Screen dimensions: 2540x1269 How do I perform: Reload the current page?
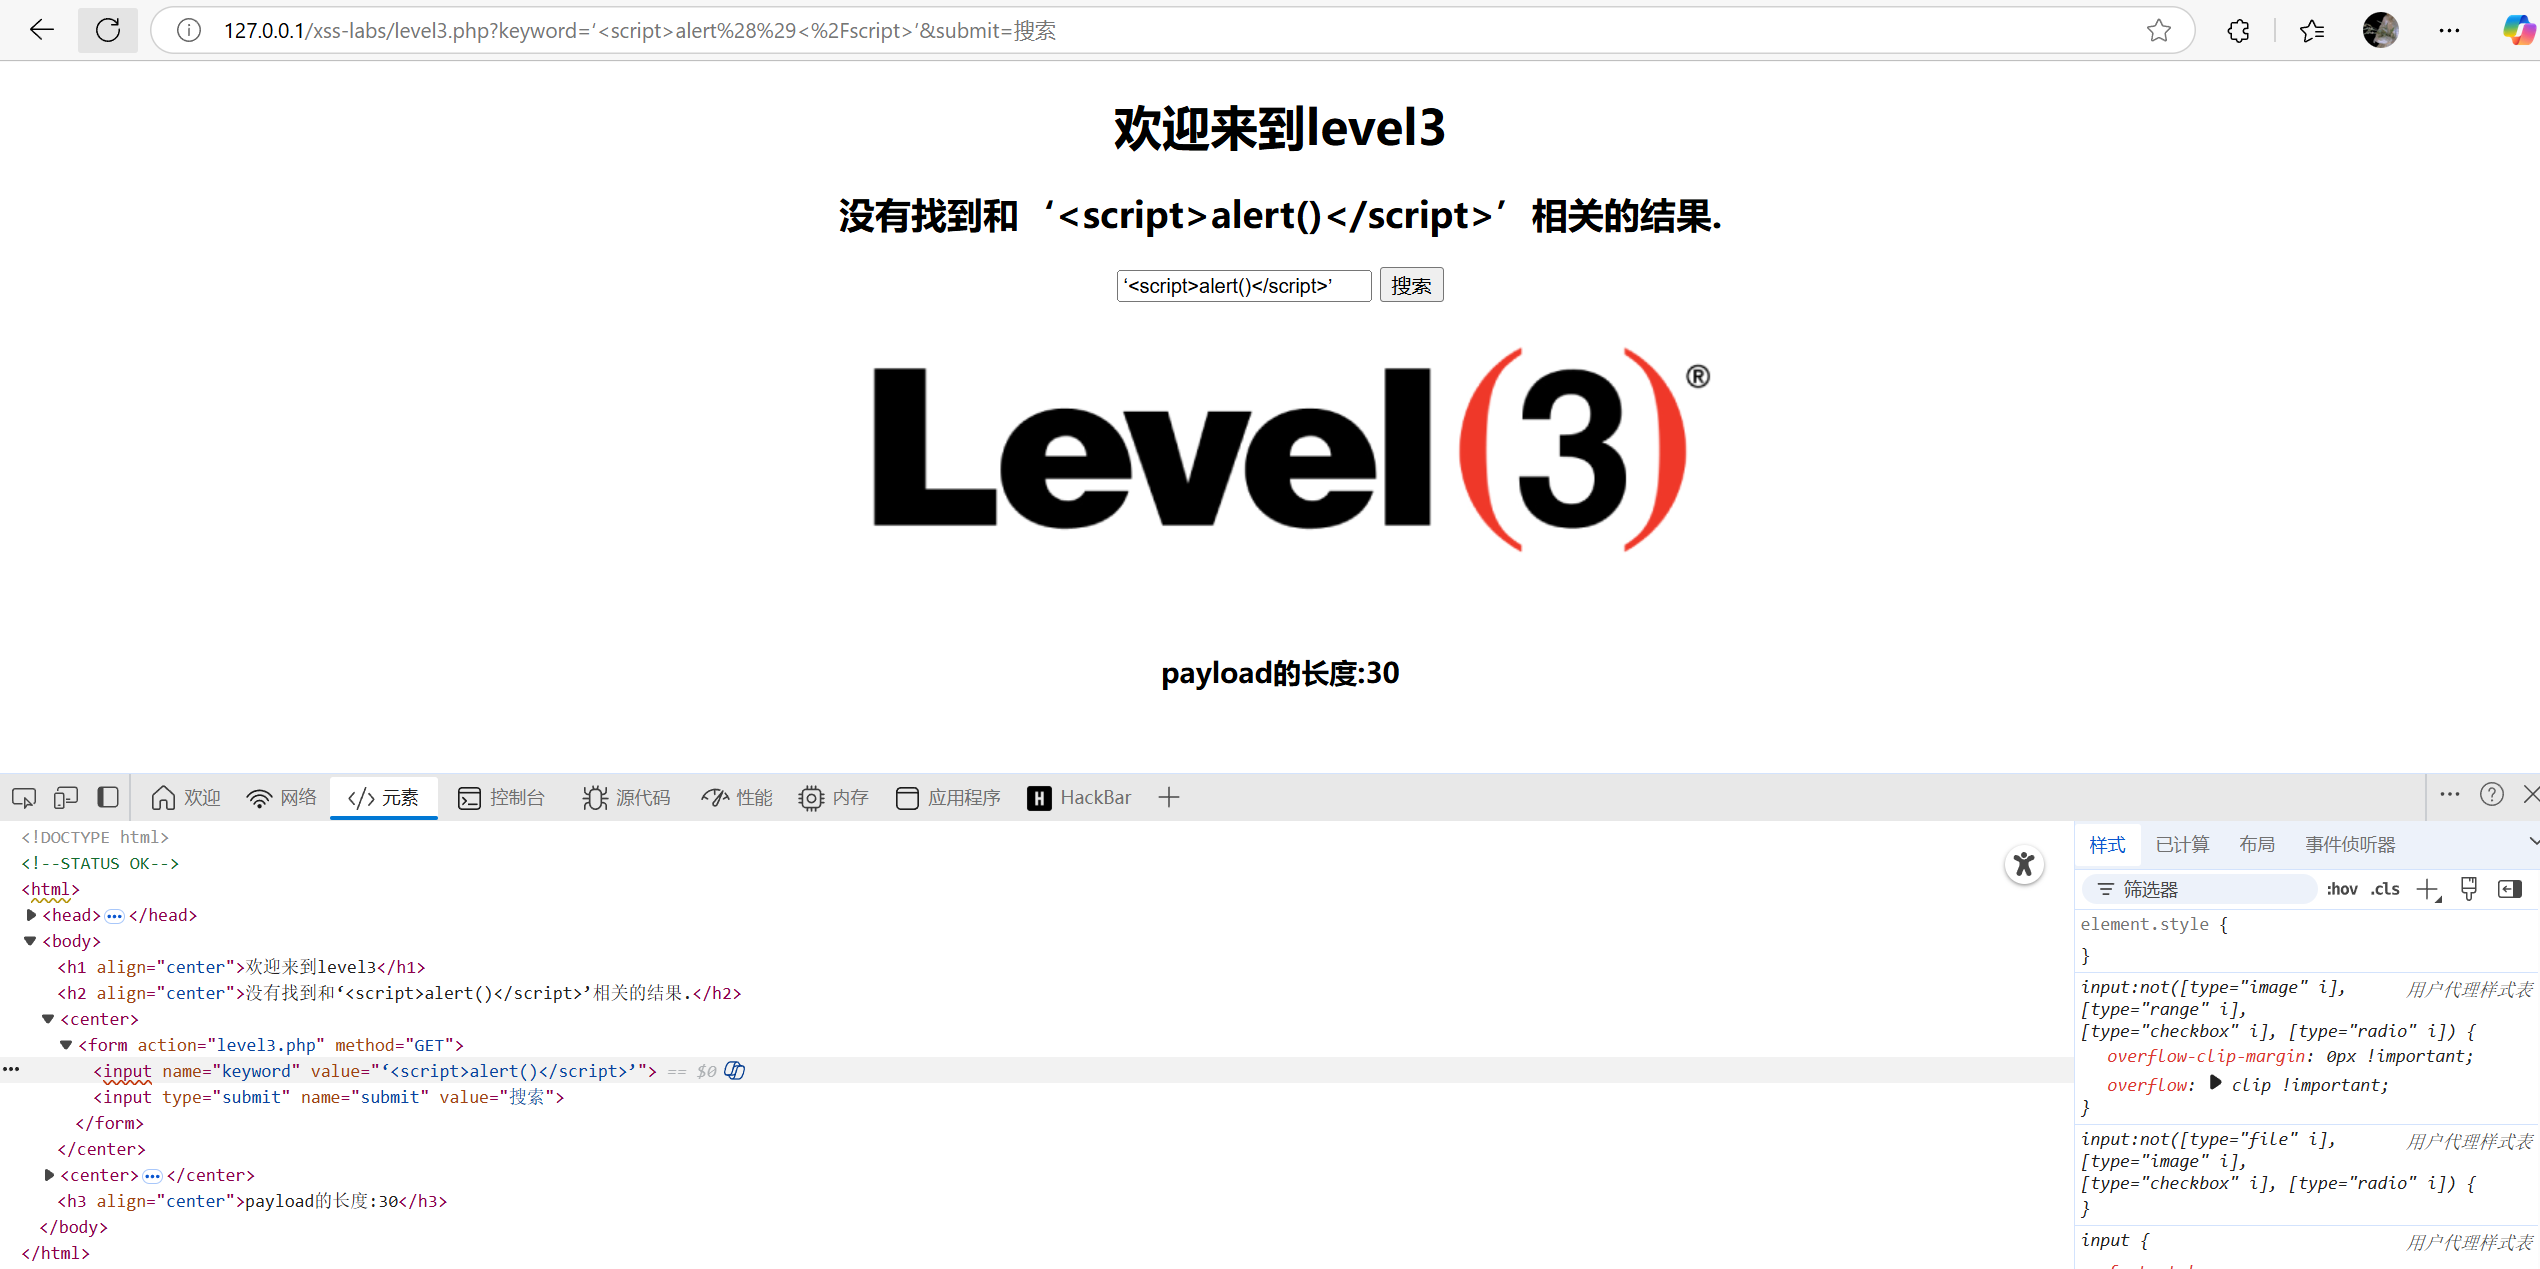[x=108, y=30]
